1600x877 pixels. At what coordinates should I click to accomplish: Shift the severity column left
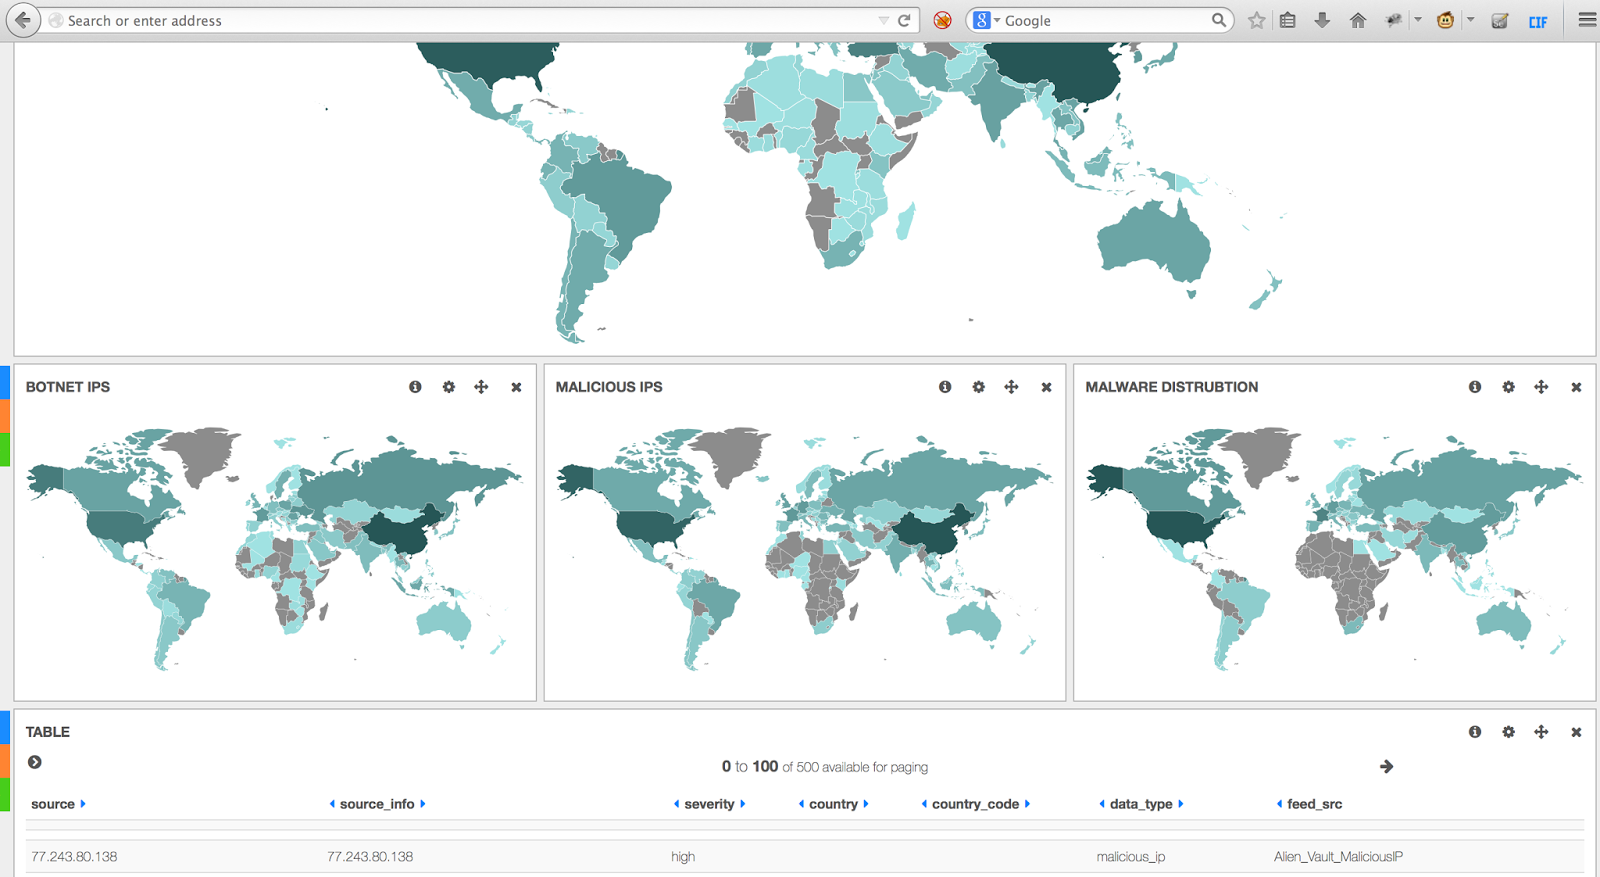pos(677,804)
